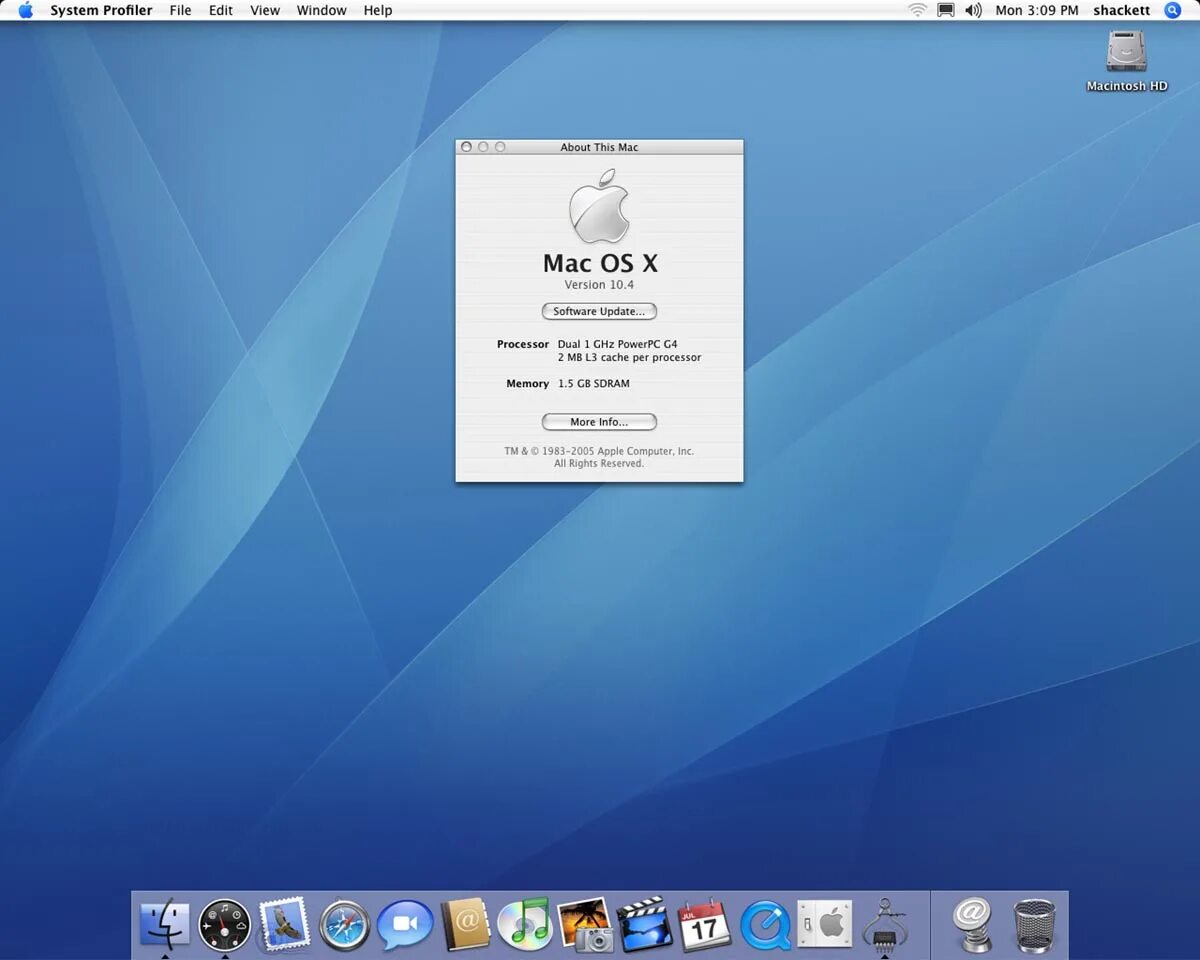Open the Apple menu
The width and height of the screenshot is (1200, 960).
point(26,10)
